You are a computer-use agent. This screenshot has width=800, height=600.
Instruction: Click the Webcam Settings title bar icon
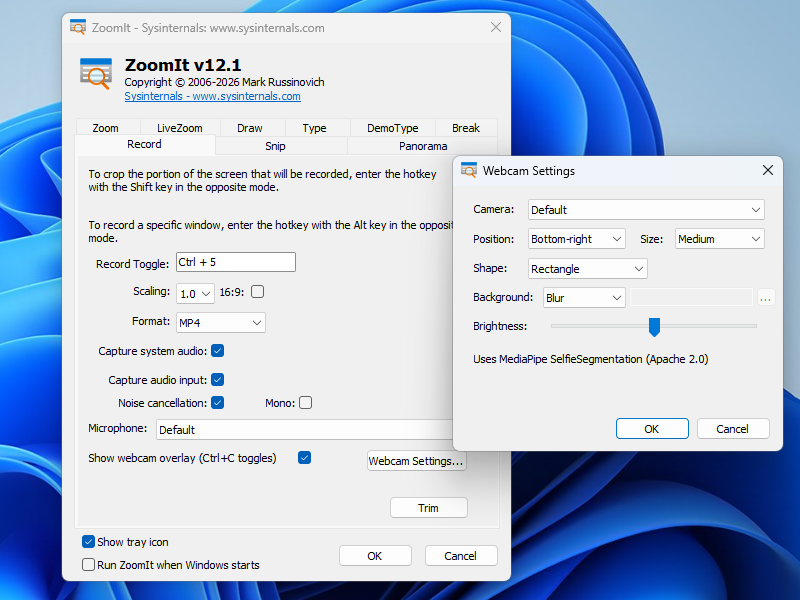[469, 170]
